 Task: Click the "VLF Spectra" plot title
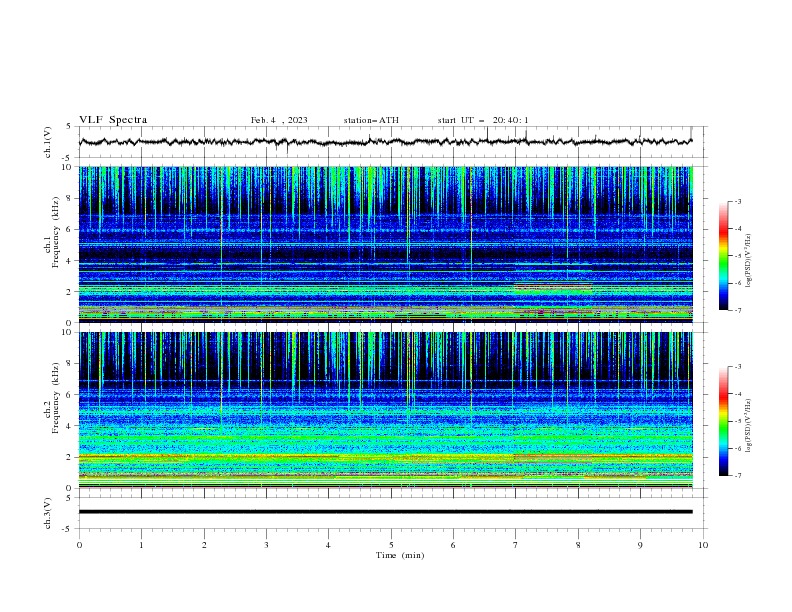[x=113, y=120]
